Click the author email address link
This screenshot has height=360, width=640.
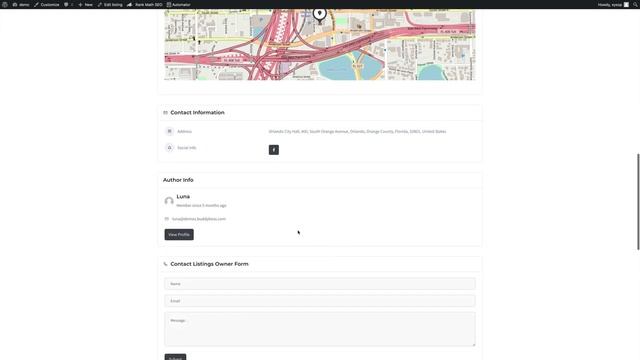pyautogui.click(x=199, y=219)
